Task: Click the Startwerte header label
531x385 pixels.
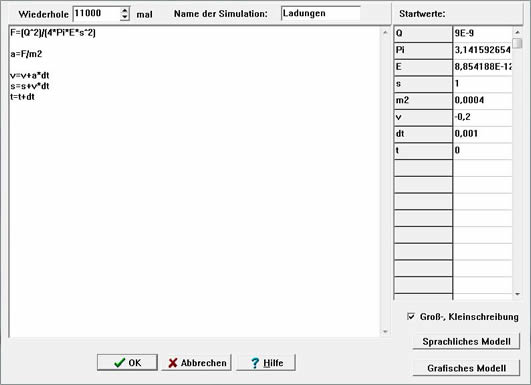Action: (x=422, y=14)
